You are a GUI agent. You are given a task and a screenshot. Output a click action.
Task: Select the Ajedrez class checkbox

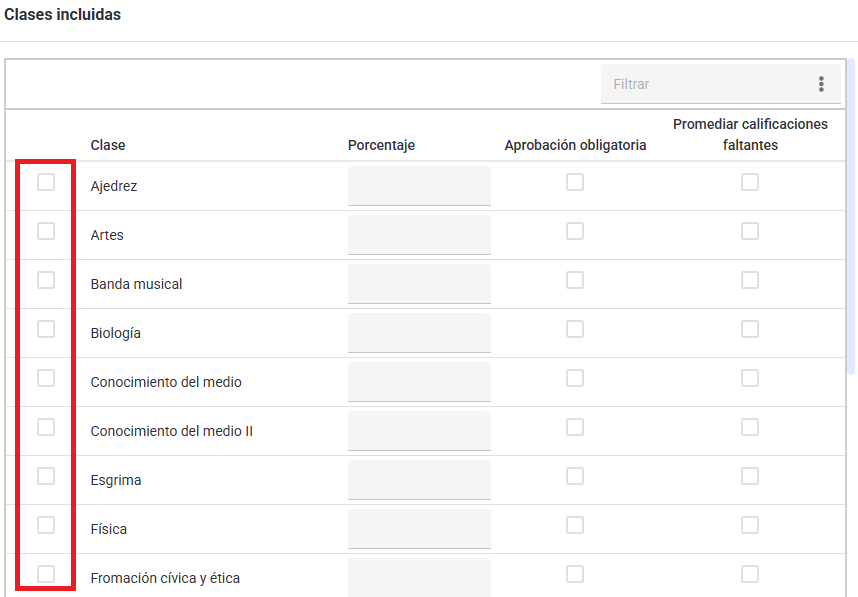(46, 182)
